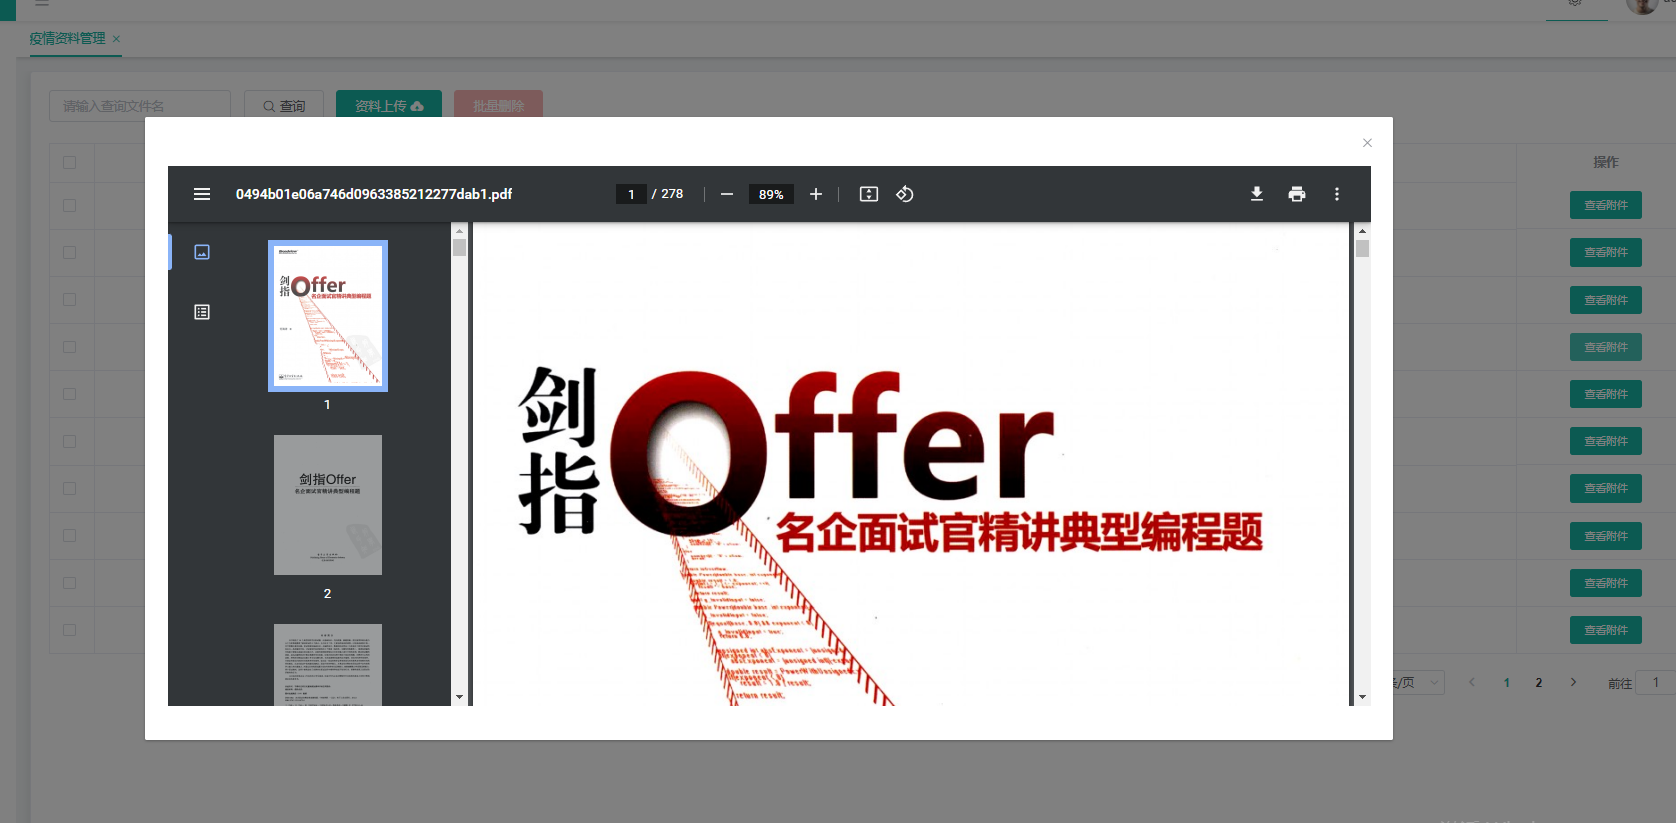Rotate the PDF counterclockwise
Screen dimensions: 1676x823
pyautogui.click(x=905, y=194)
